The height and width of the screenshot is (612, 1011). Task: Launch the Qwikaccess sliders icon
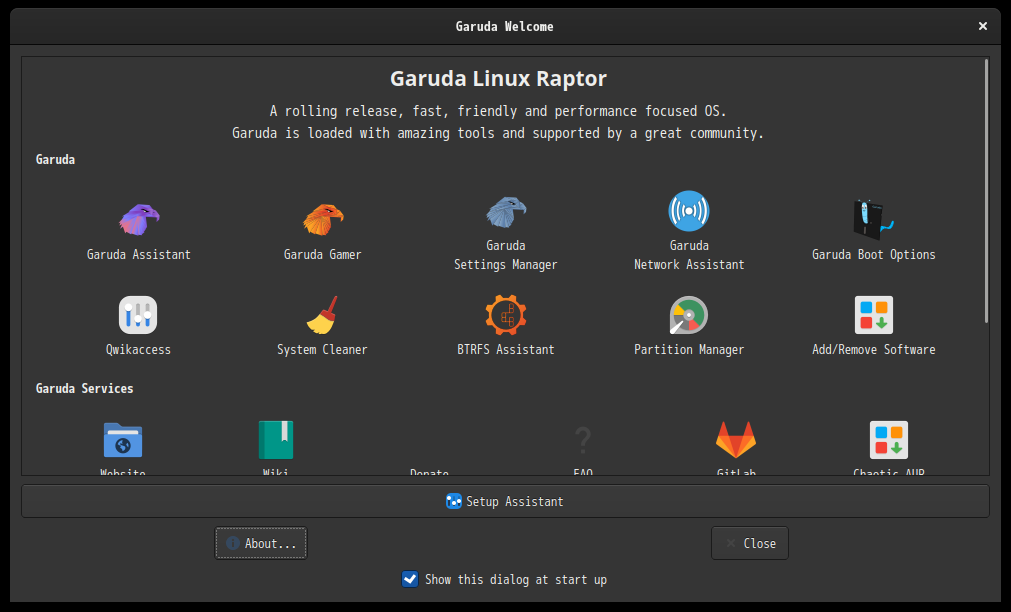click(x=138, y=315)
